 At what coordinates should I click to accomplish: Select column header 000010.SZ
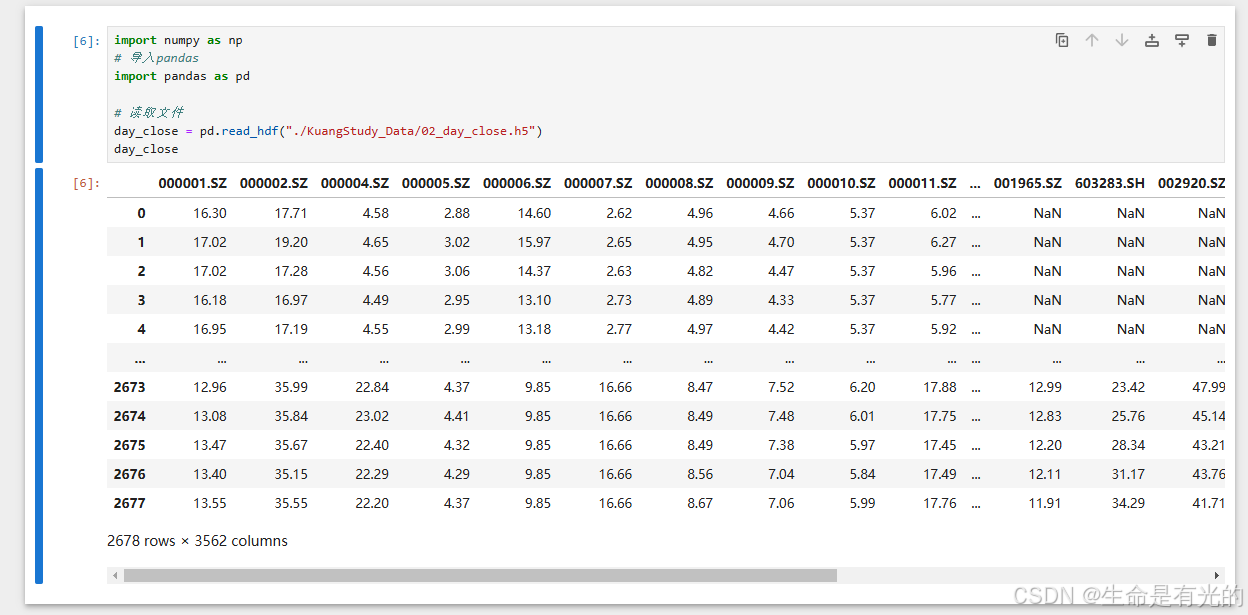[840, 183]
